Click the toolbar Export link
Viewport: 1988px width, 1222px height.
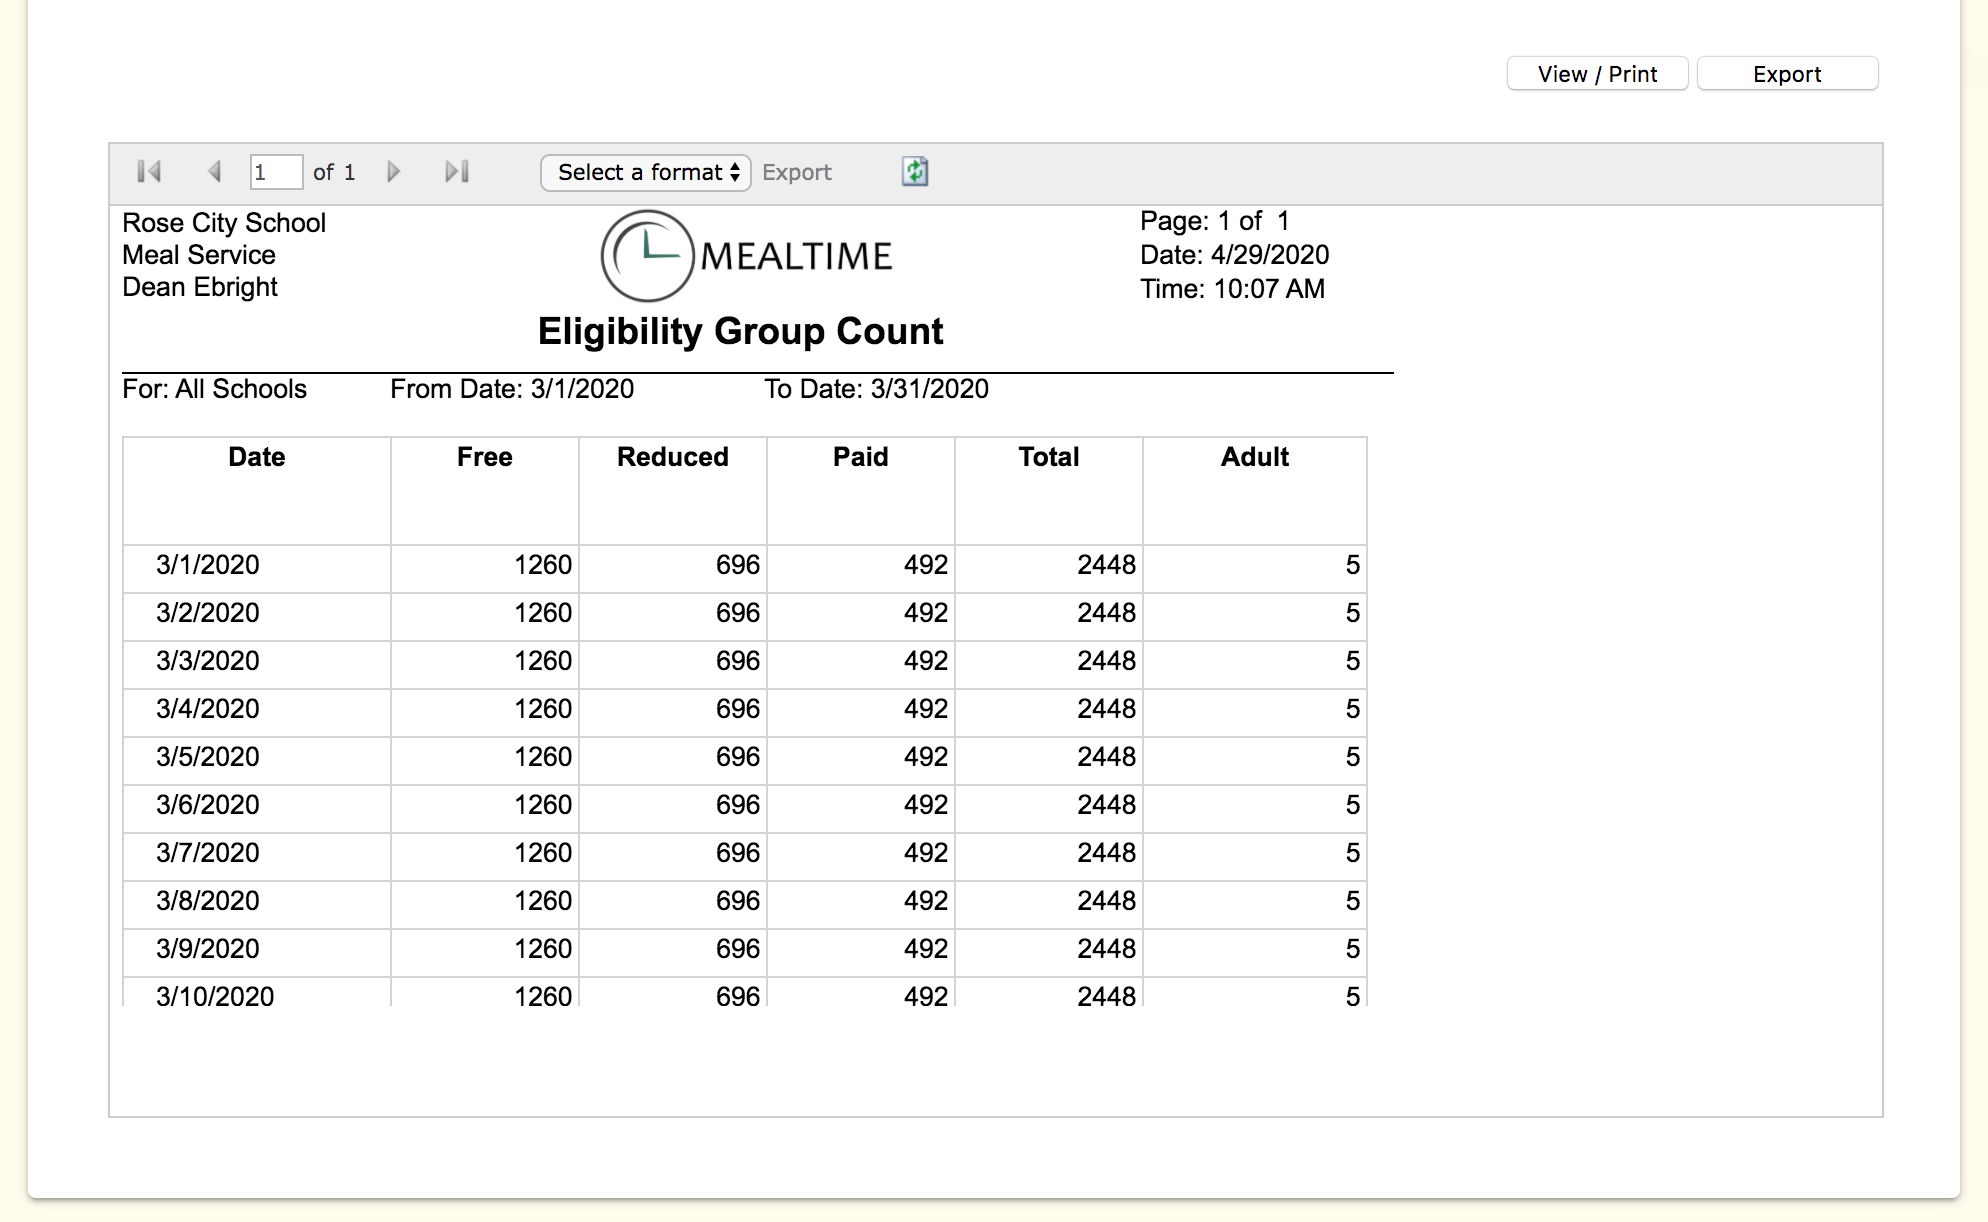pyautogui.click(x=796, y=172)
